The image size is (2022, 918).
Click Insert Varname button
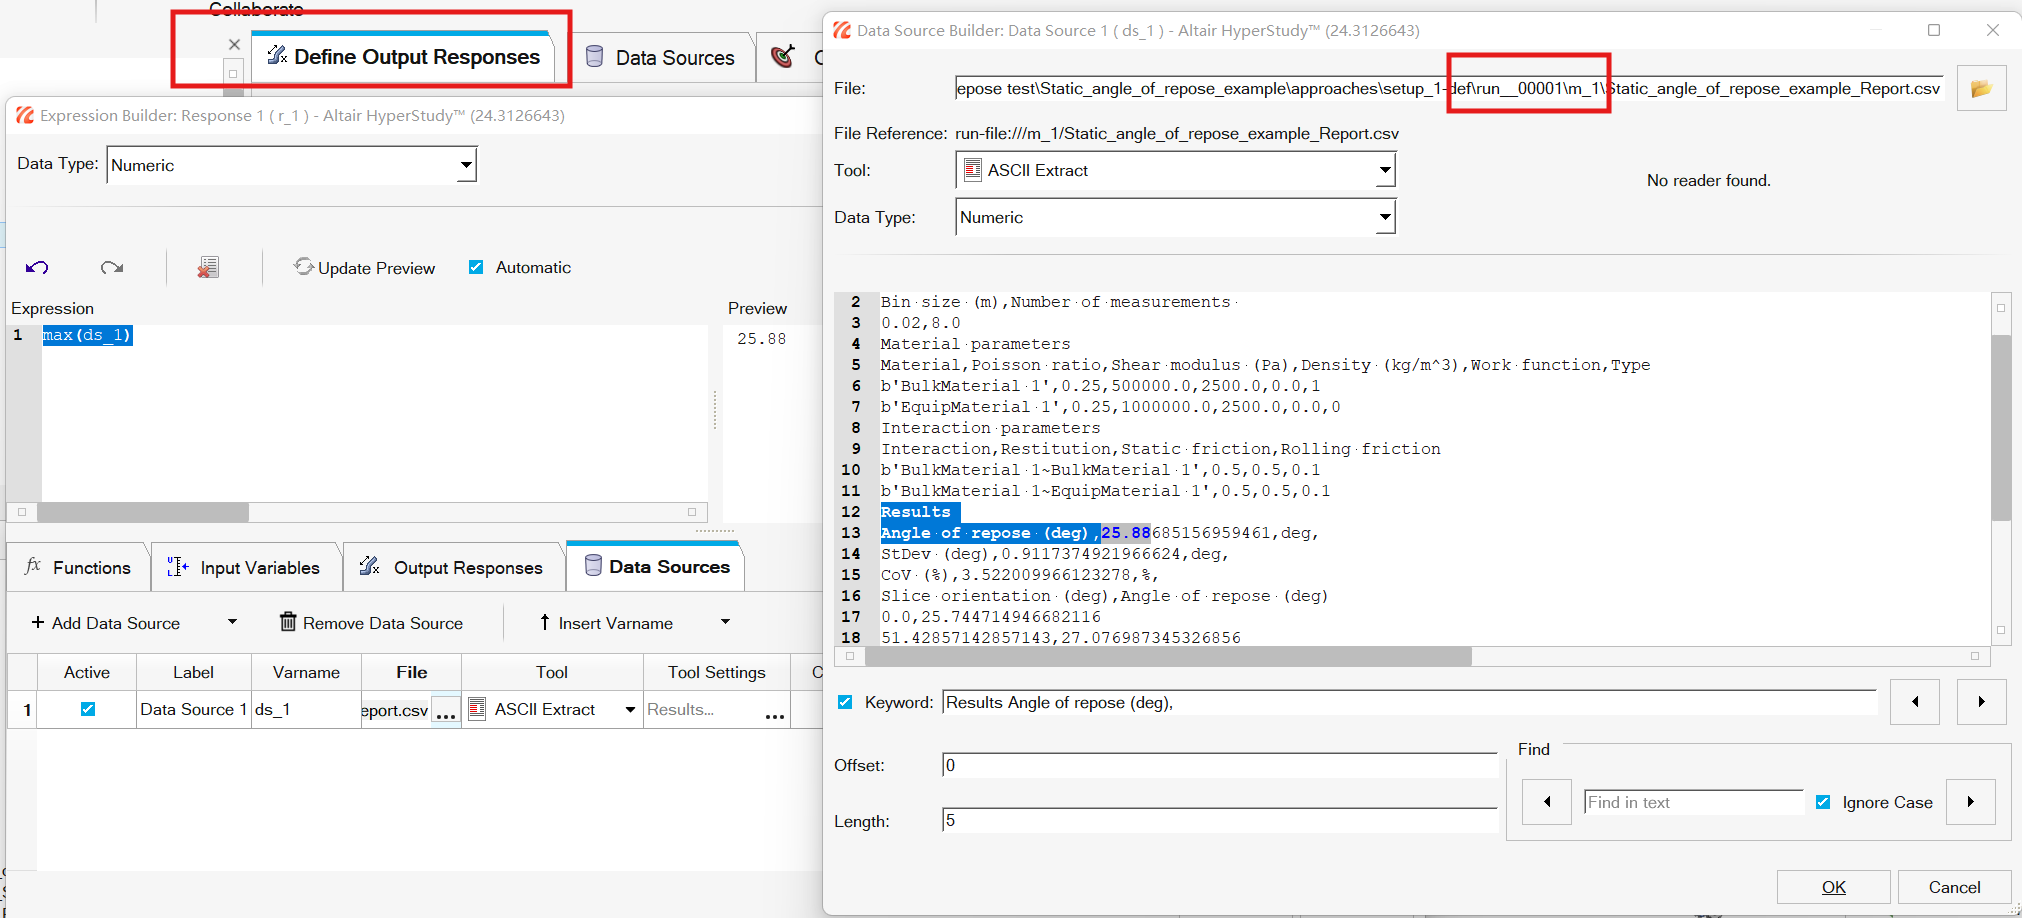click(x=606, y=623)
